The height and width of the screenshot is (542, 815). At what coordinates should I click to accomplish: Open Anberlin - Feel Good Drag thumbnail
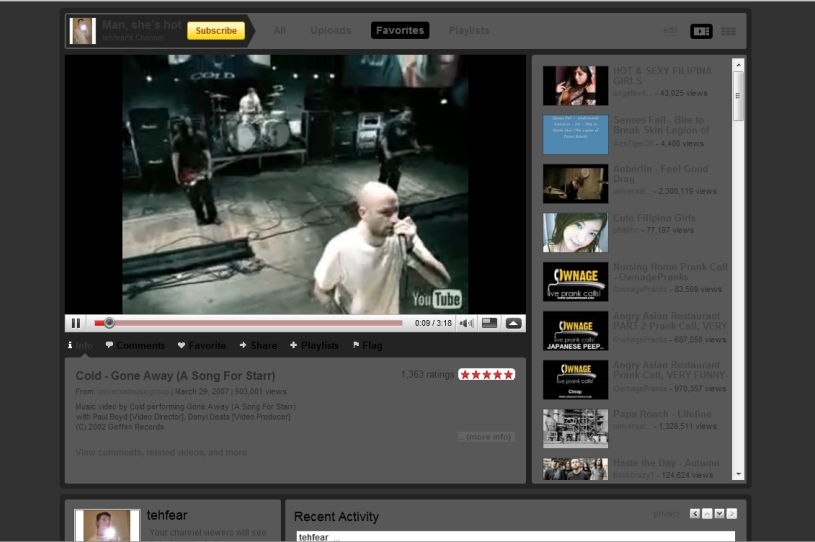[x=575, y=183]
